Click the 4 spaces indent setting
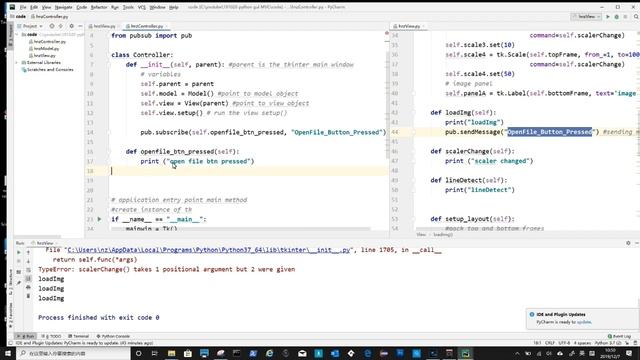Viewport: 640px width, 360px height. pos(582,343)
